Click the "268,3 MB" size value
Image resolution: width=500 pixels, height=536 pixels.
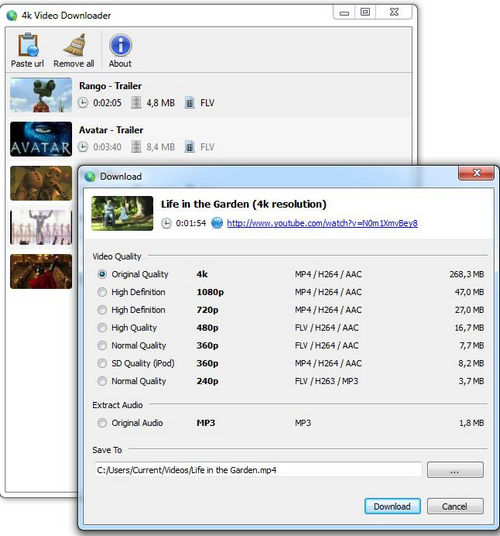(467, 274)
